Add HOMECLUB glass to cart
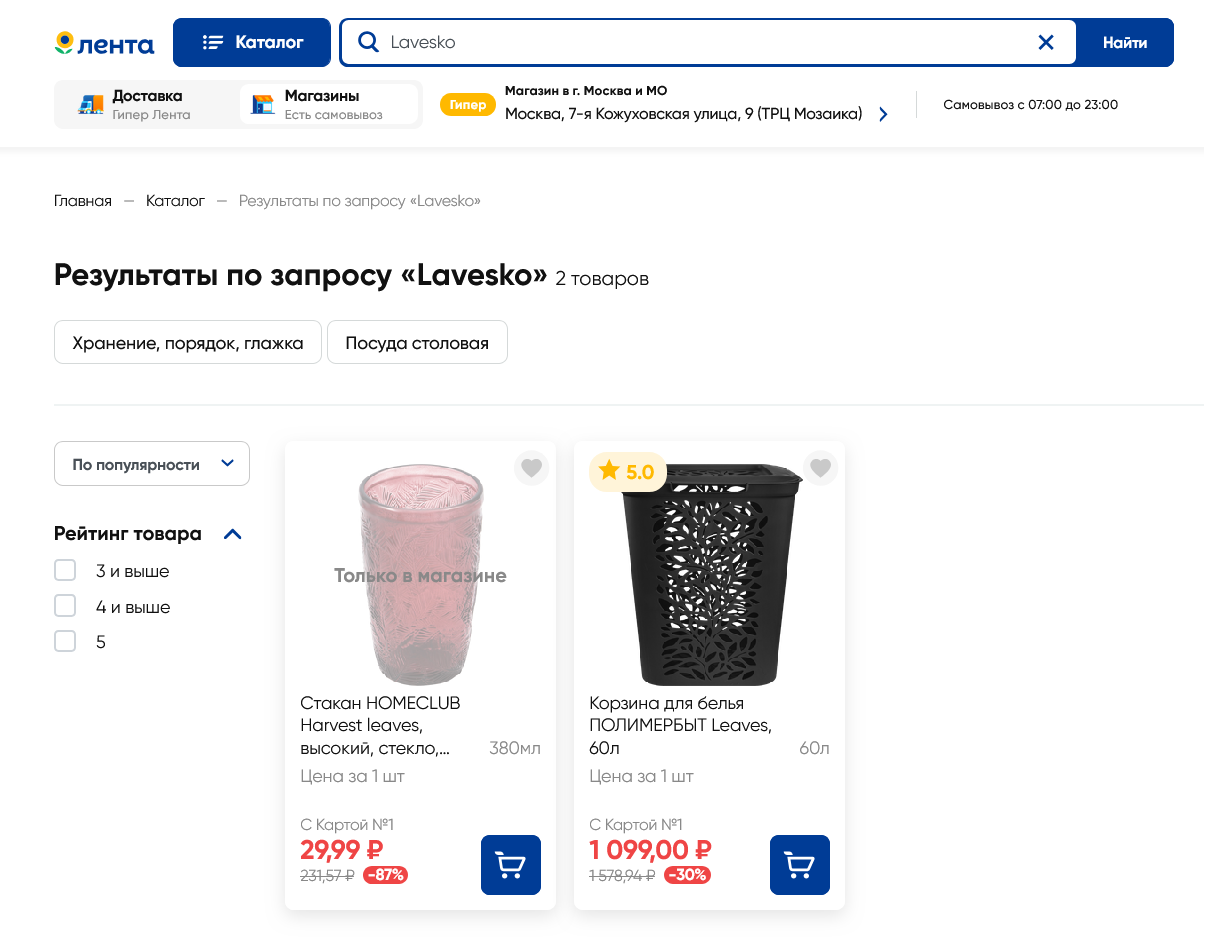 coord(510,865)
